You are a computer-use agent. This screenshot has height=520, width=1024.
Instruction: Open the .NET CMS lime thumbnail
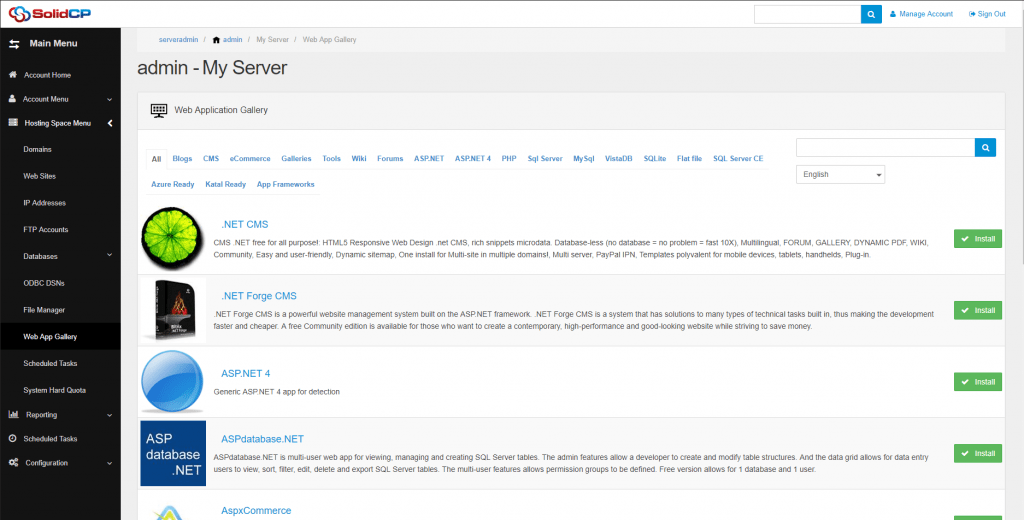coord(173,239)
